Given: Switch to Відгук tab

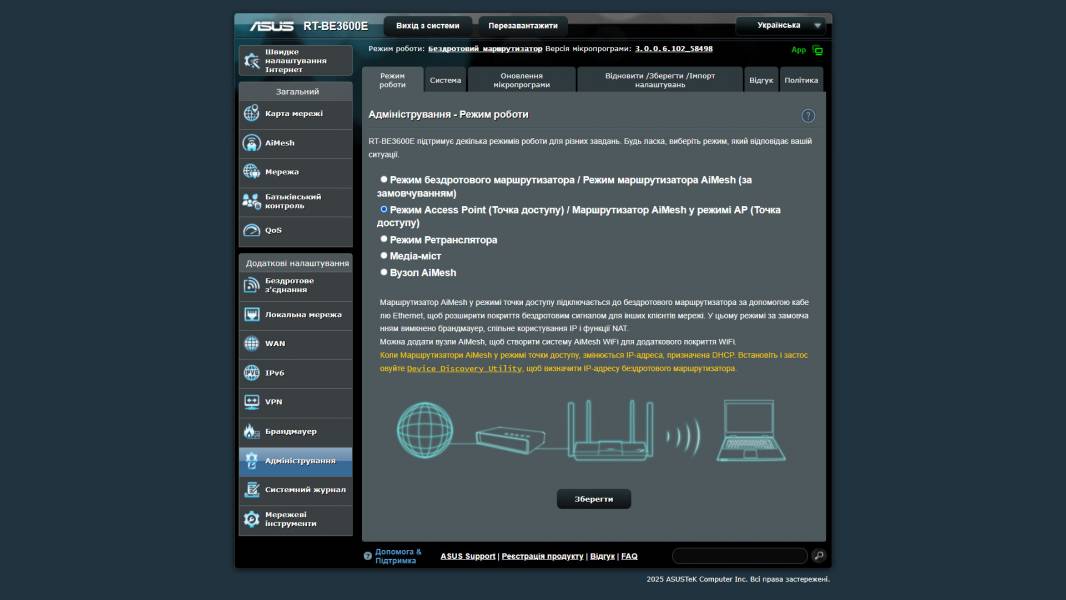Looking at the screenshot, I should point(761,80).
